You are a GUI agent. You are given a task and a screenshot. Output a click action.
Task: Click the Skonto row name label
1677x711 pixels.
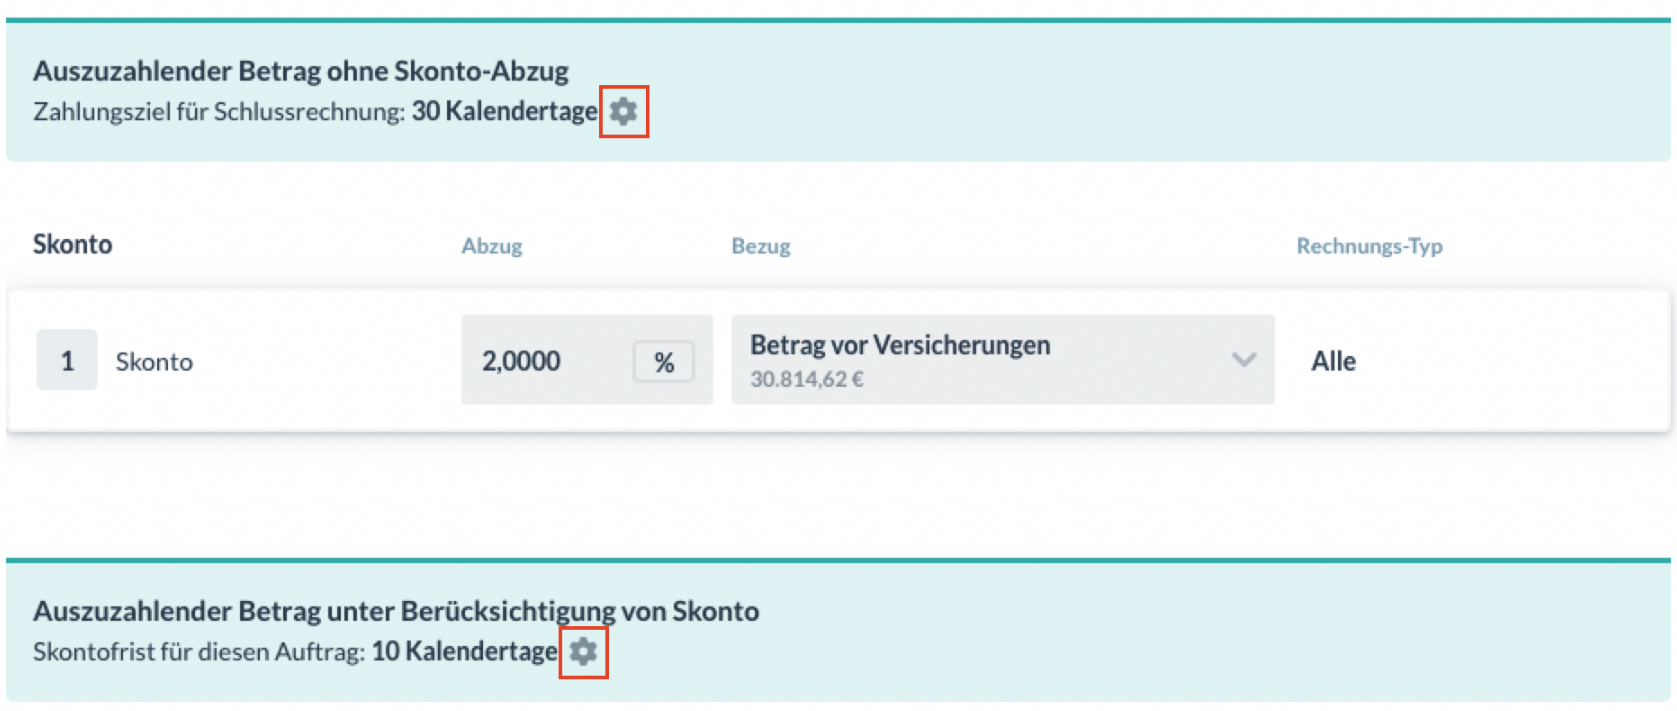click(x=154, y=362)
